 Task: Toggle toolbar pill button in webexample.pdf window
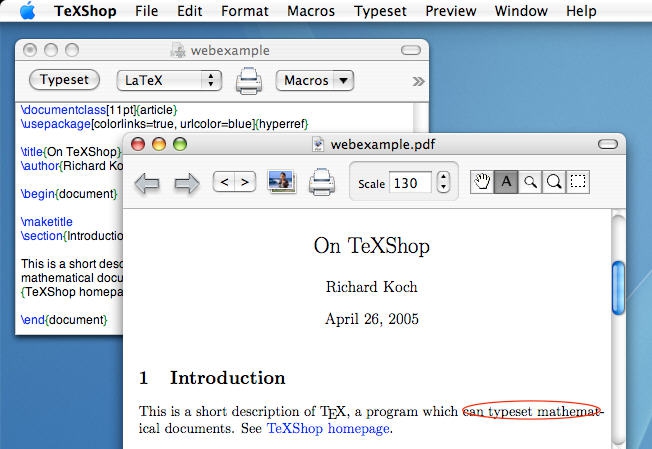(608, 144)
